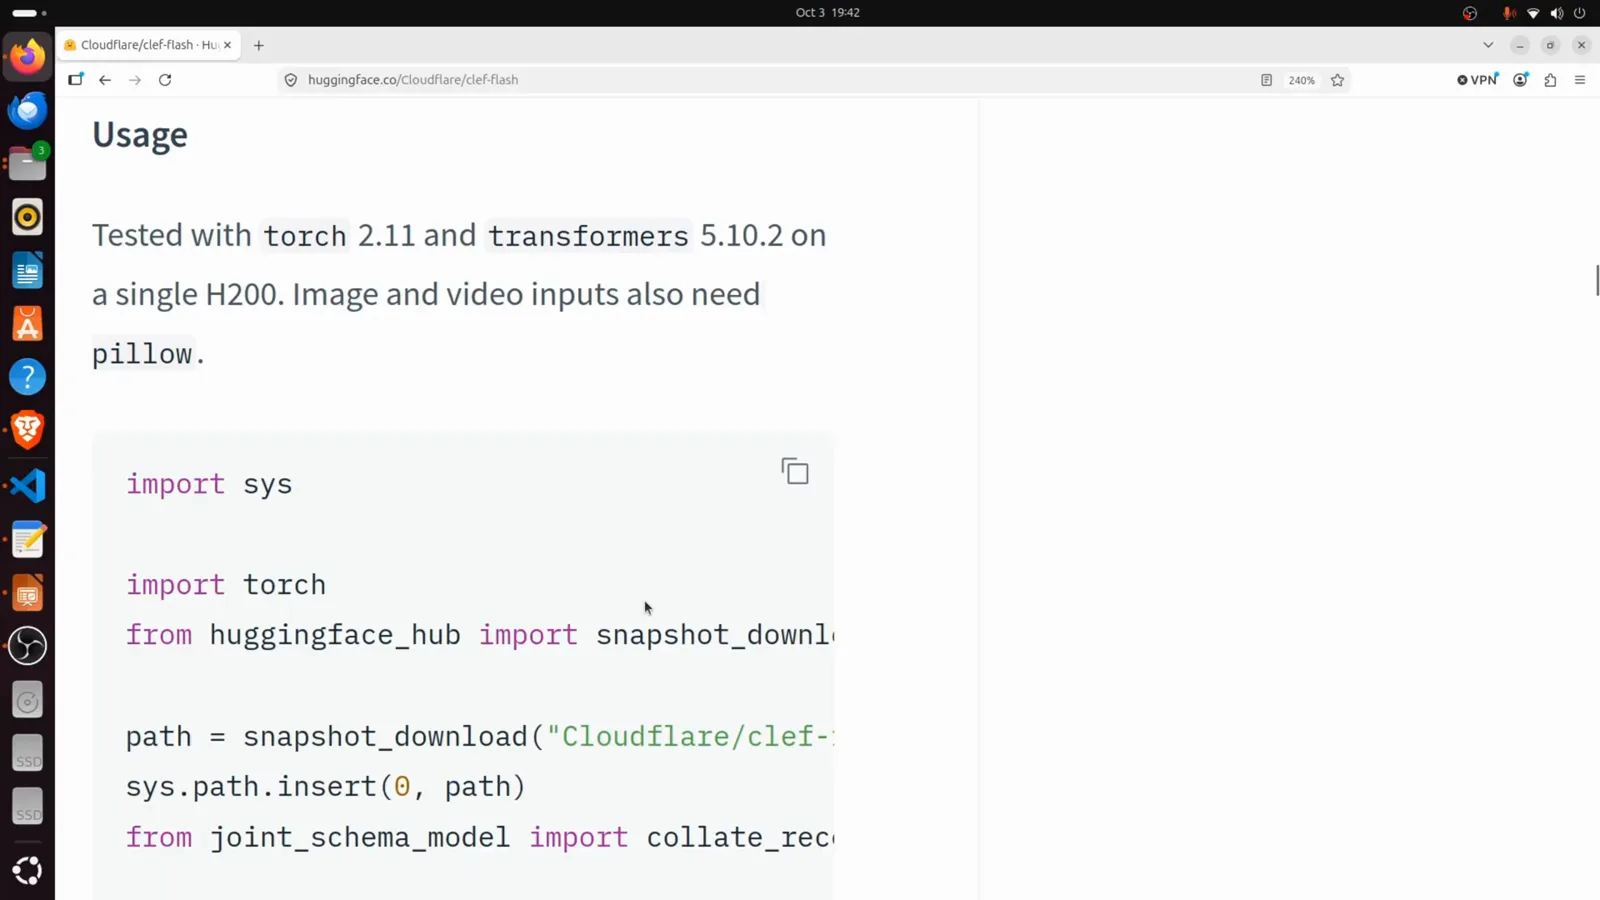Viewport: 1600px width, 900px height.
Task: Open Thunderbird mail from the dock
Action: point(28,110)
